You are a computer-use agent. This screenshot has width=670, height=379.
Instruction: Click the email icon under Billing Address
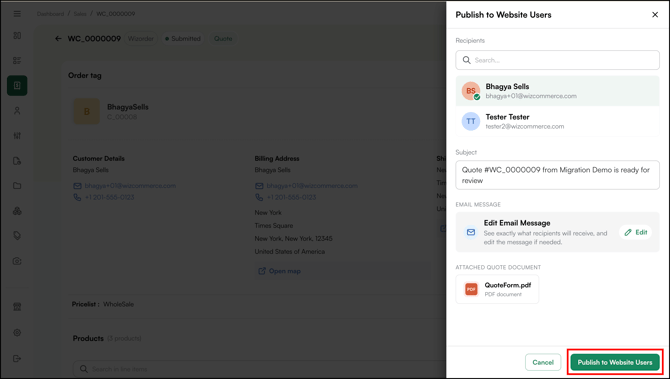point(259,186)
